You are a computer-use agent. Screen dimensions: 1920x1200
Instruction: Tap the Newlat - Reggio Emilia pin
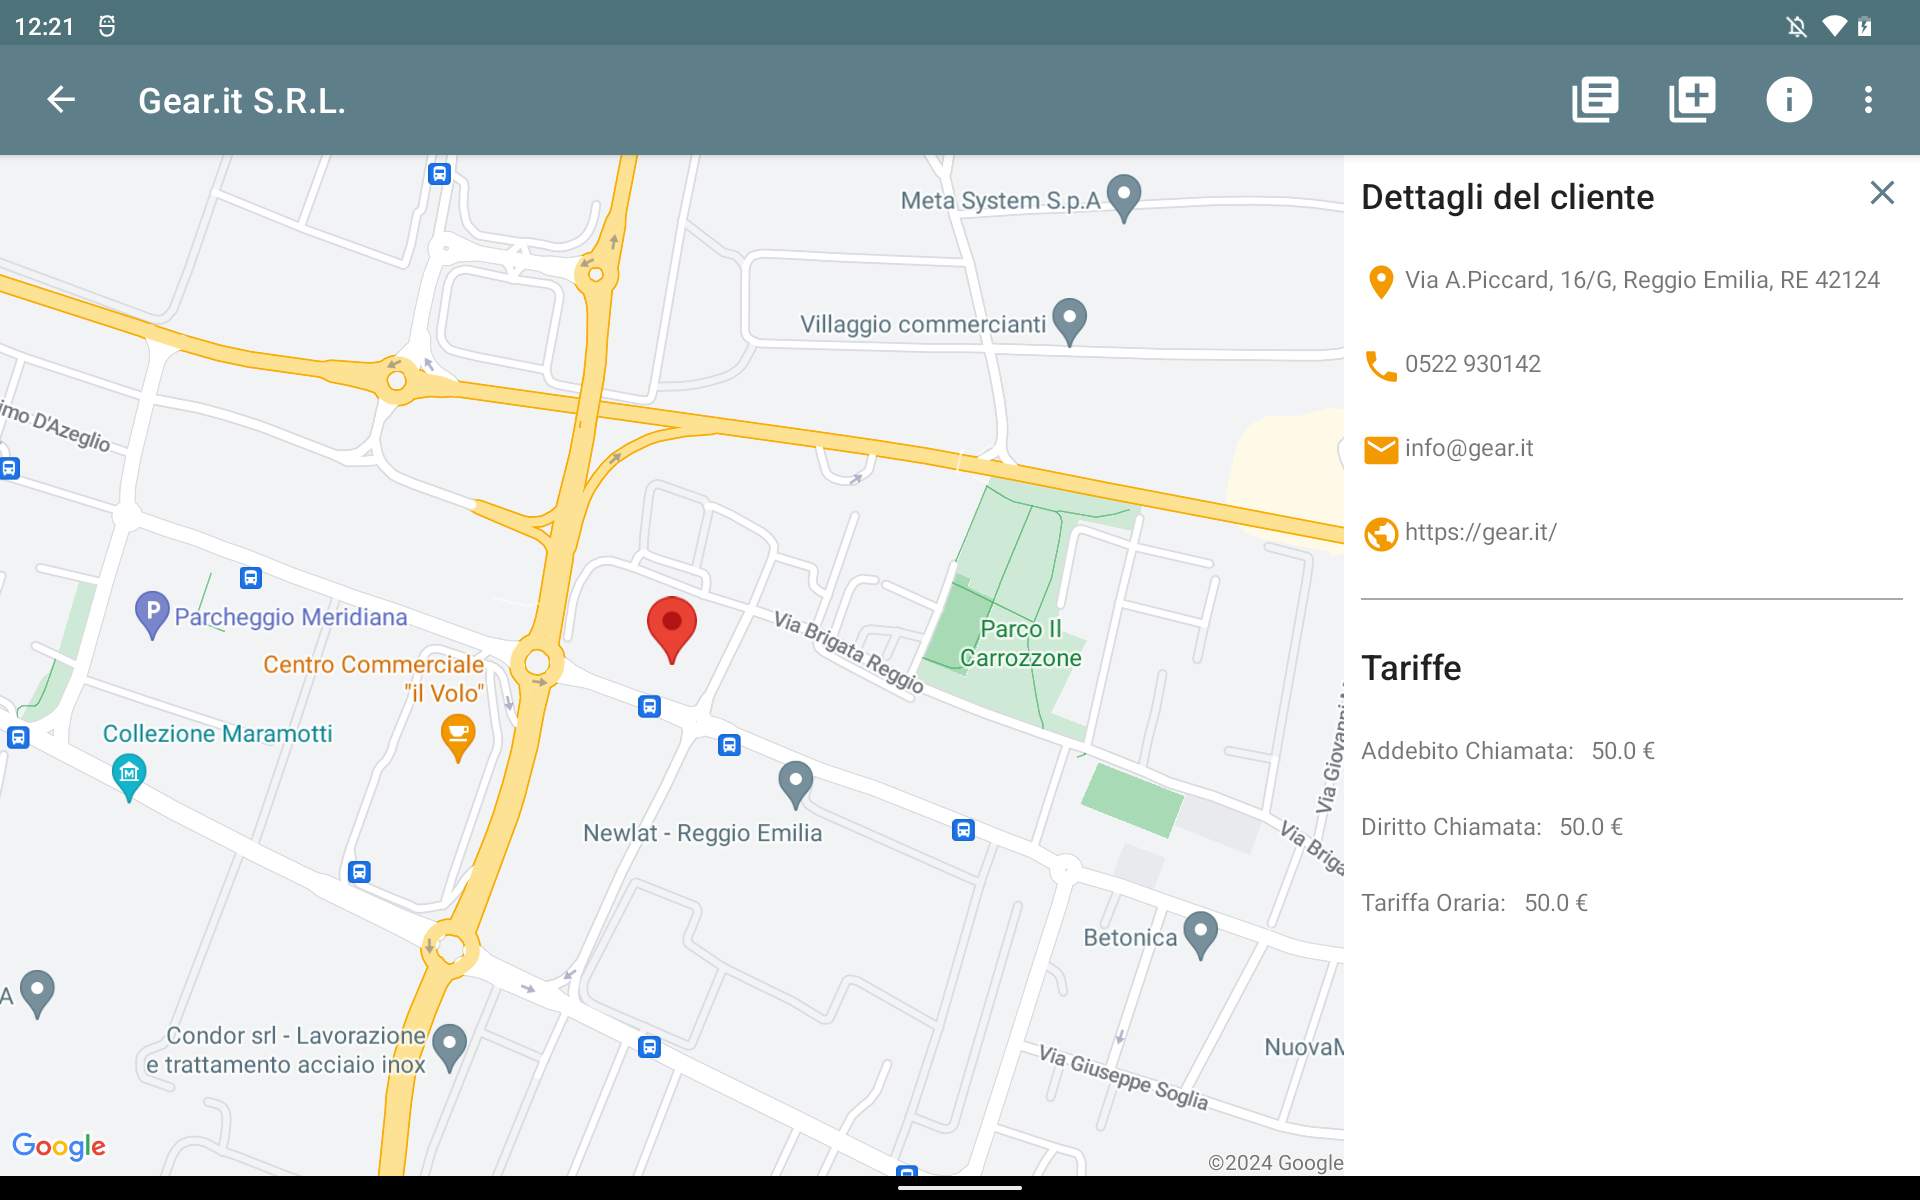pos(795,783)
